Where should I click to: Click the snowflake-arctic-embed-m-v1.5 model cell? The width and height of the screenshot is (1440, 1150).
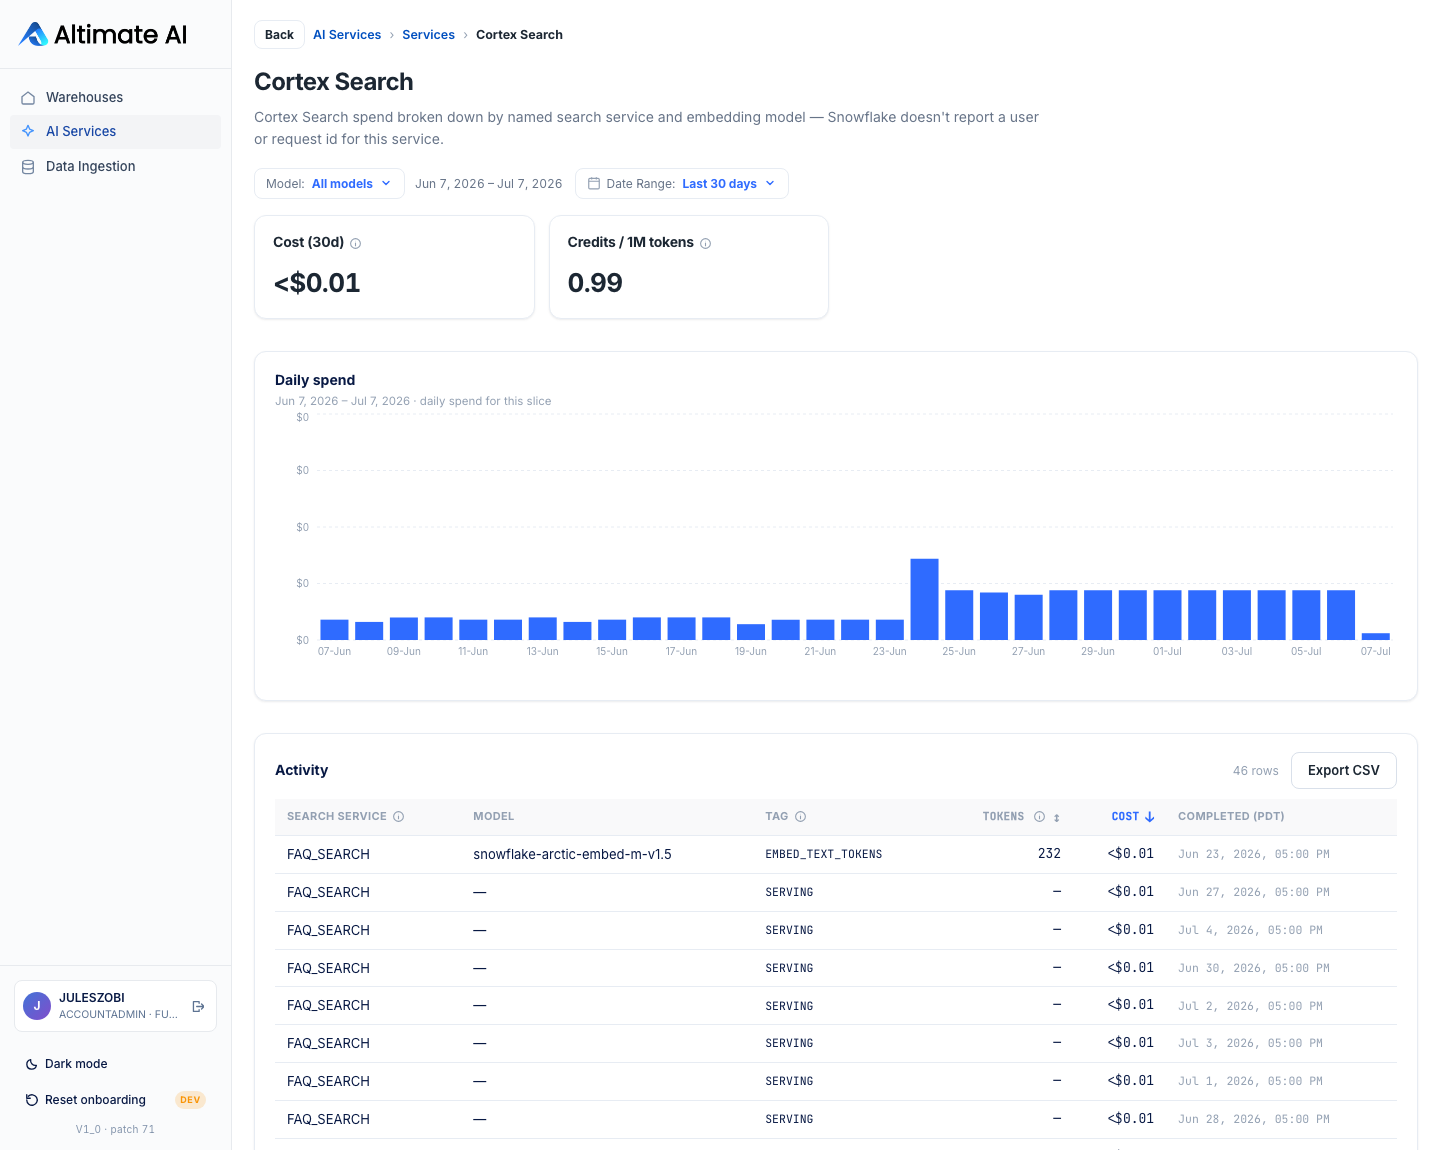[x=572, y=855]
